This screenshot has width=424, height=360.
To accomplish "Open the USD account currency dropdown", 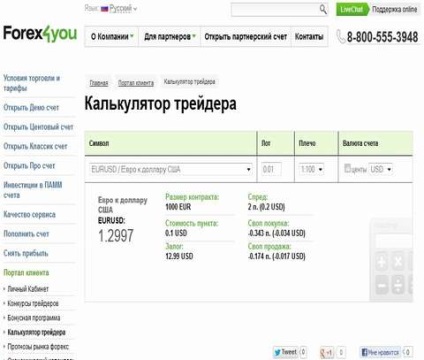I will pyautogui.click(x=380, y=169).
